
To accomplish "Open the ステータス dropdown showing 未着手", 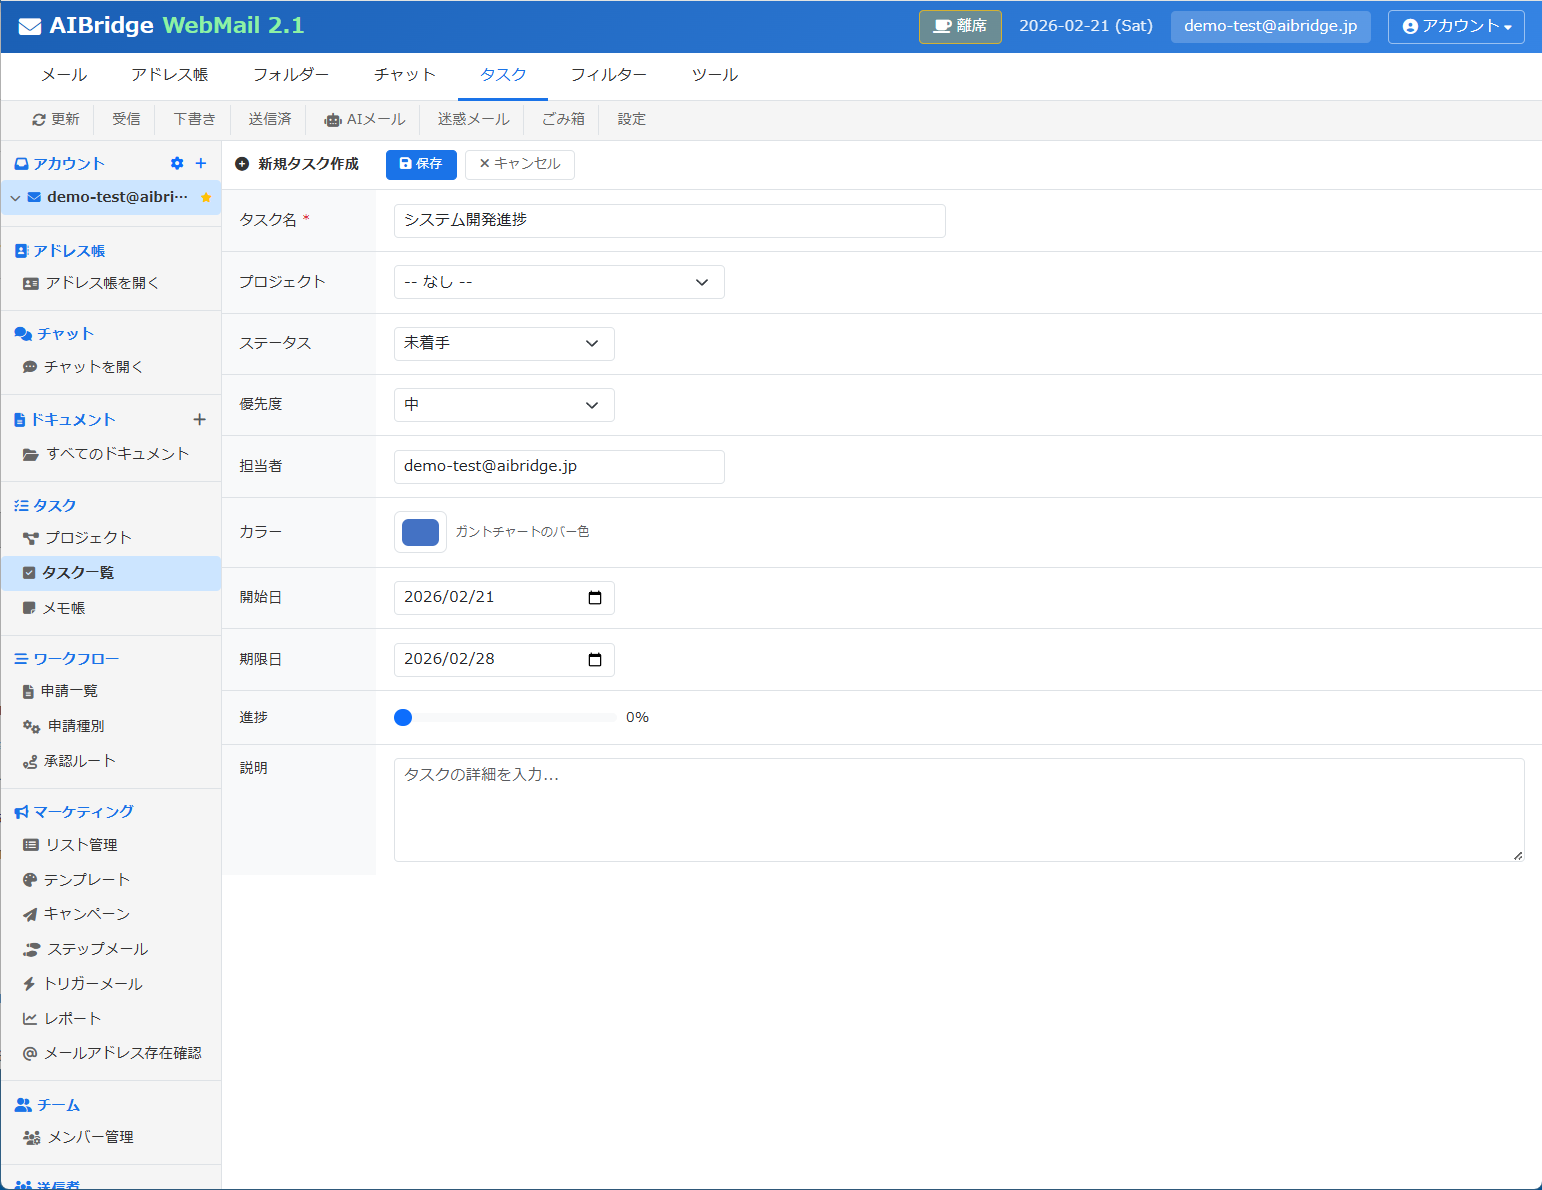I will (503, 343).
